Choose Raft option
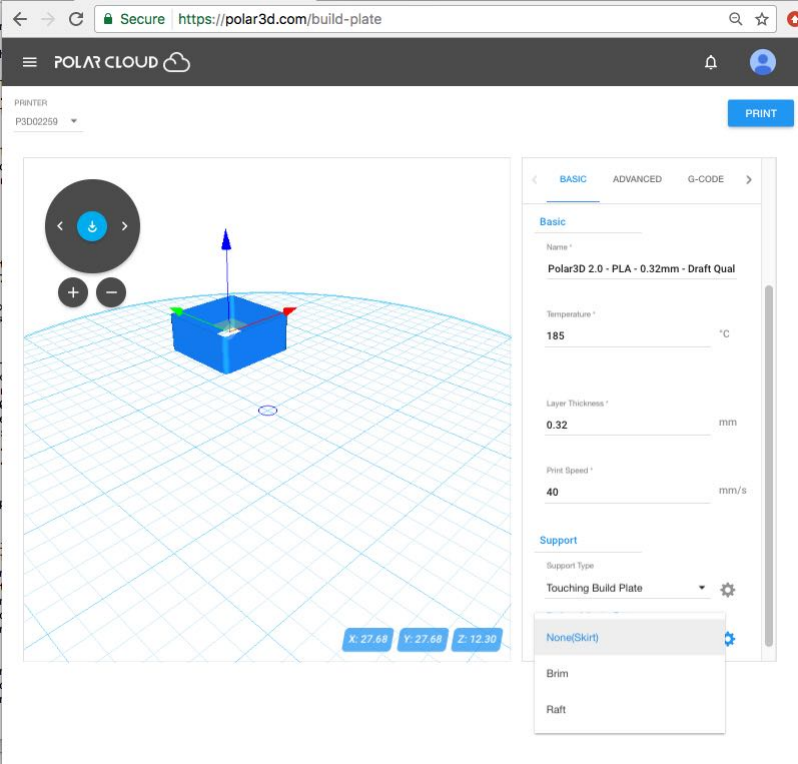Viewport: 798px width, 764px height. [x=630, y=709]
